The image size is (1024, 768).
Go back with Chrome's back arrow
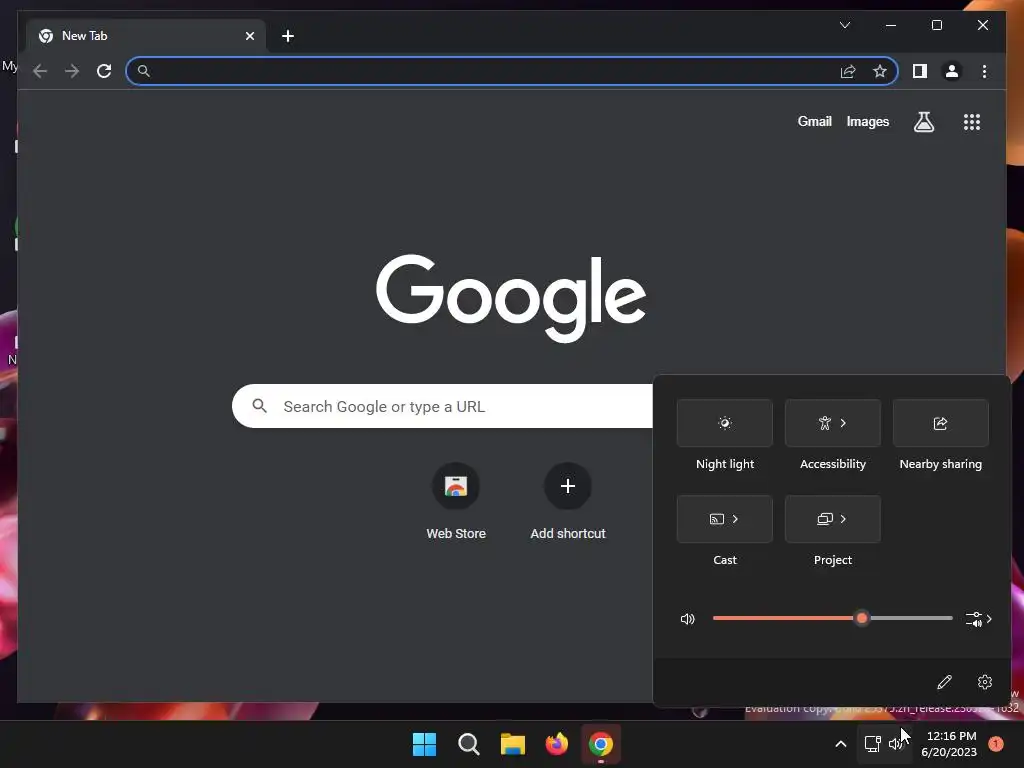tap(40, 71)
